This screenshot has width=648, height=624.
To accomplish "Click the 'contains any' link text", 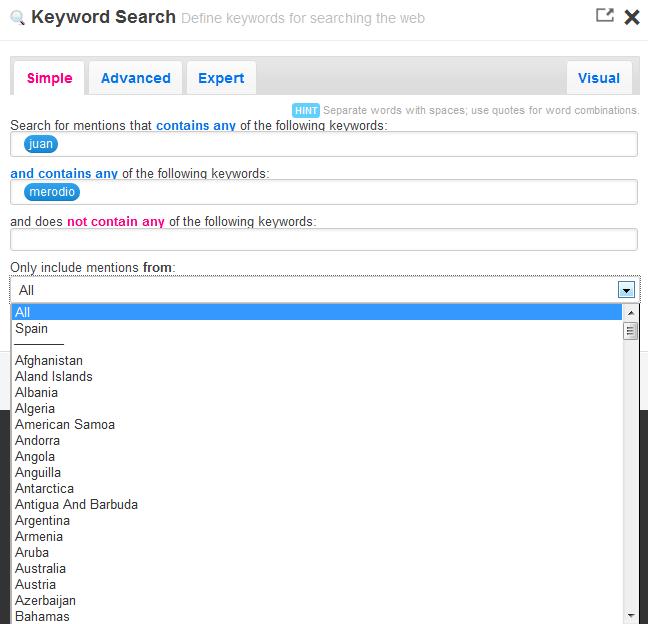I will (x=196, y=126).
